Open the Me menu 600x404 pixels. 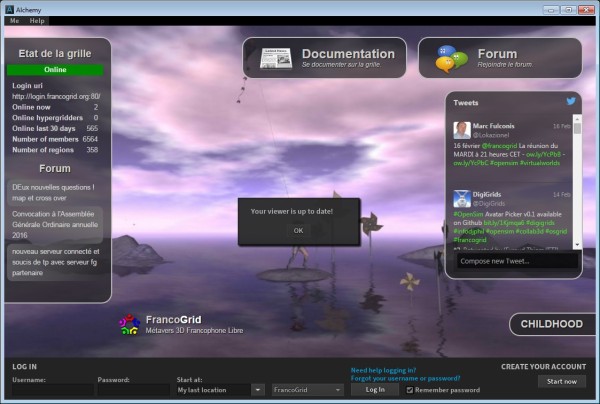[x=15, y=21]
